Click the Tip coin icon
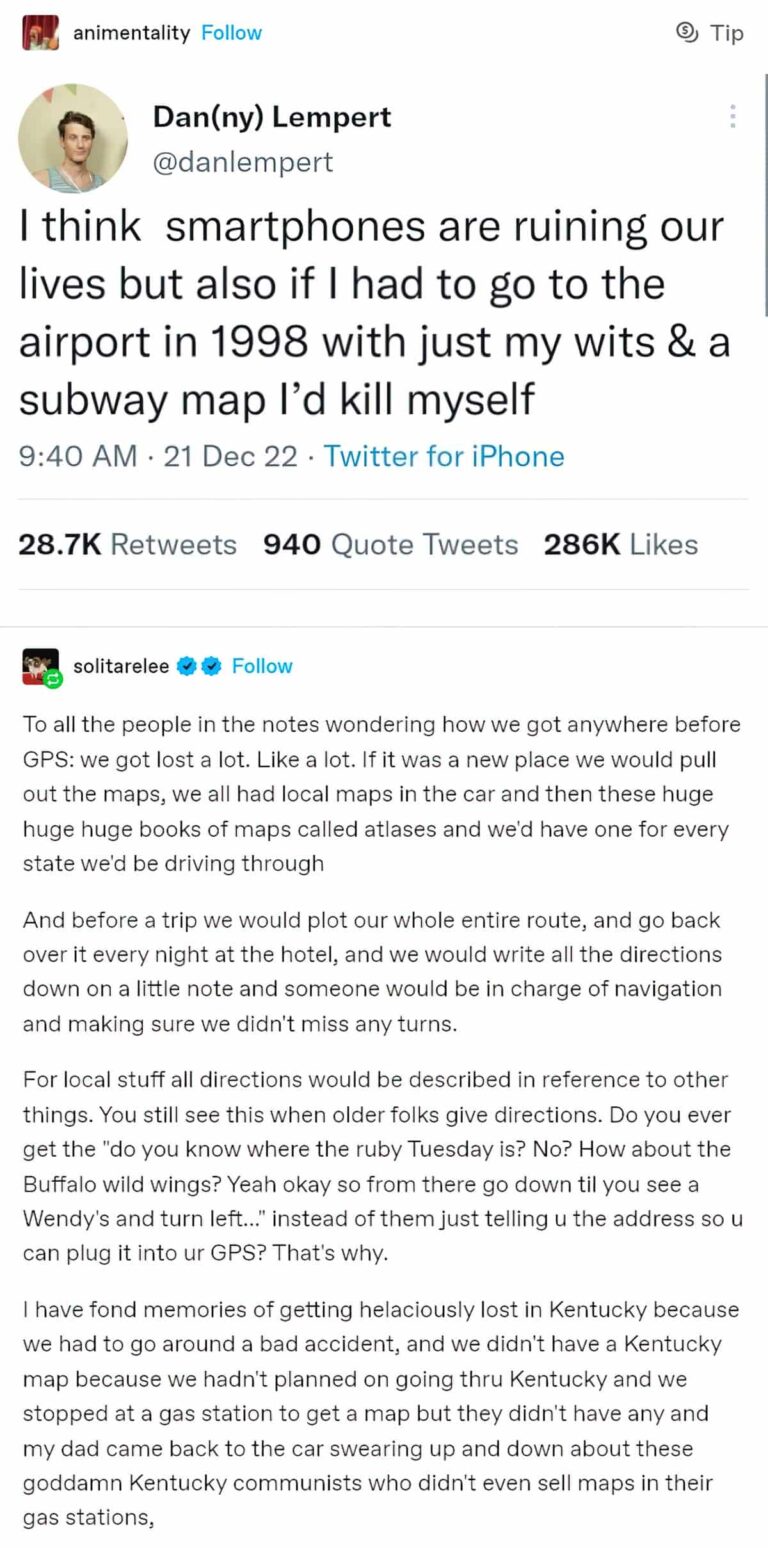The image size is (768, 1548). (x=687, y=33)
